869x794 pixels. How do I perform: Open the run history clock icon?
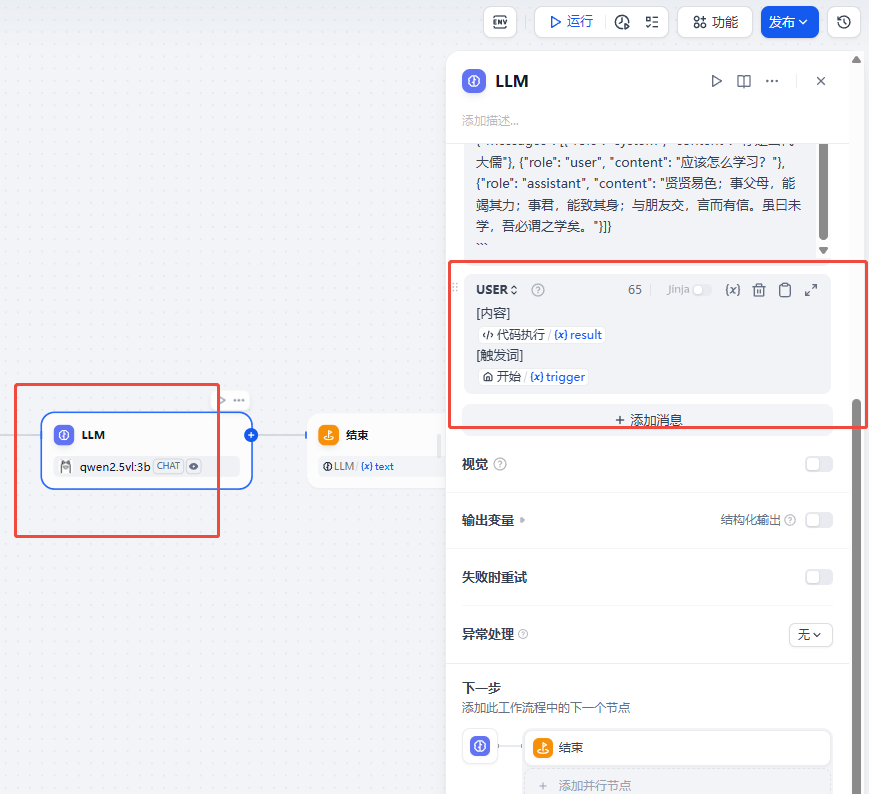(622, 22)
